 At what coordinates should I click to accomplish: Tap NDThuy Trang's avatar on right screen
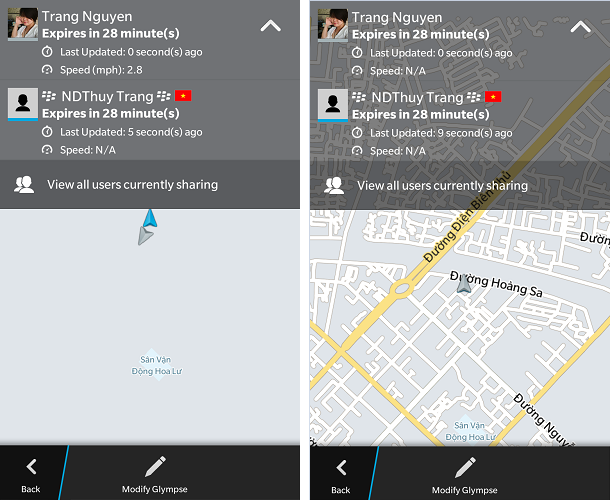click(x=333, y=105)
